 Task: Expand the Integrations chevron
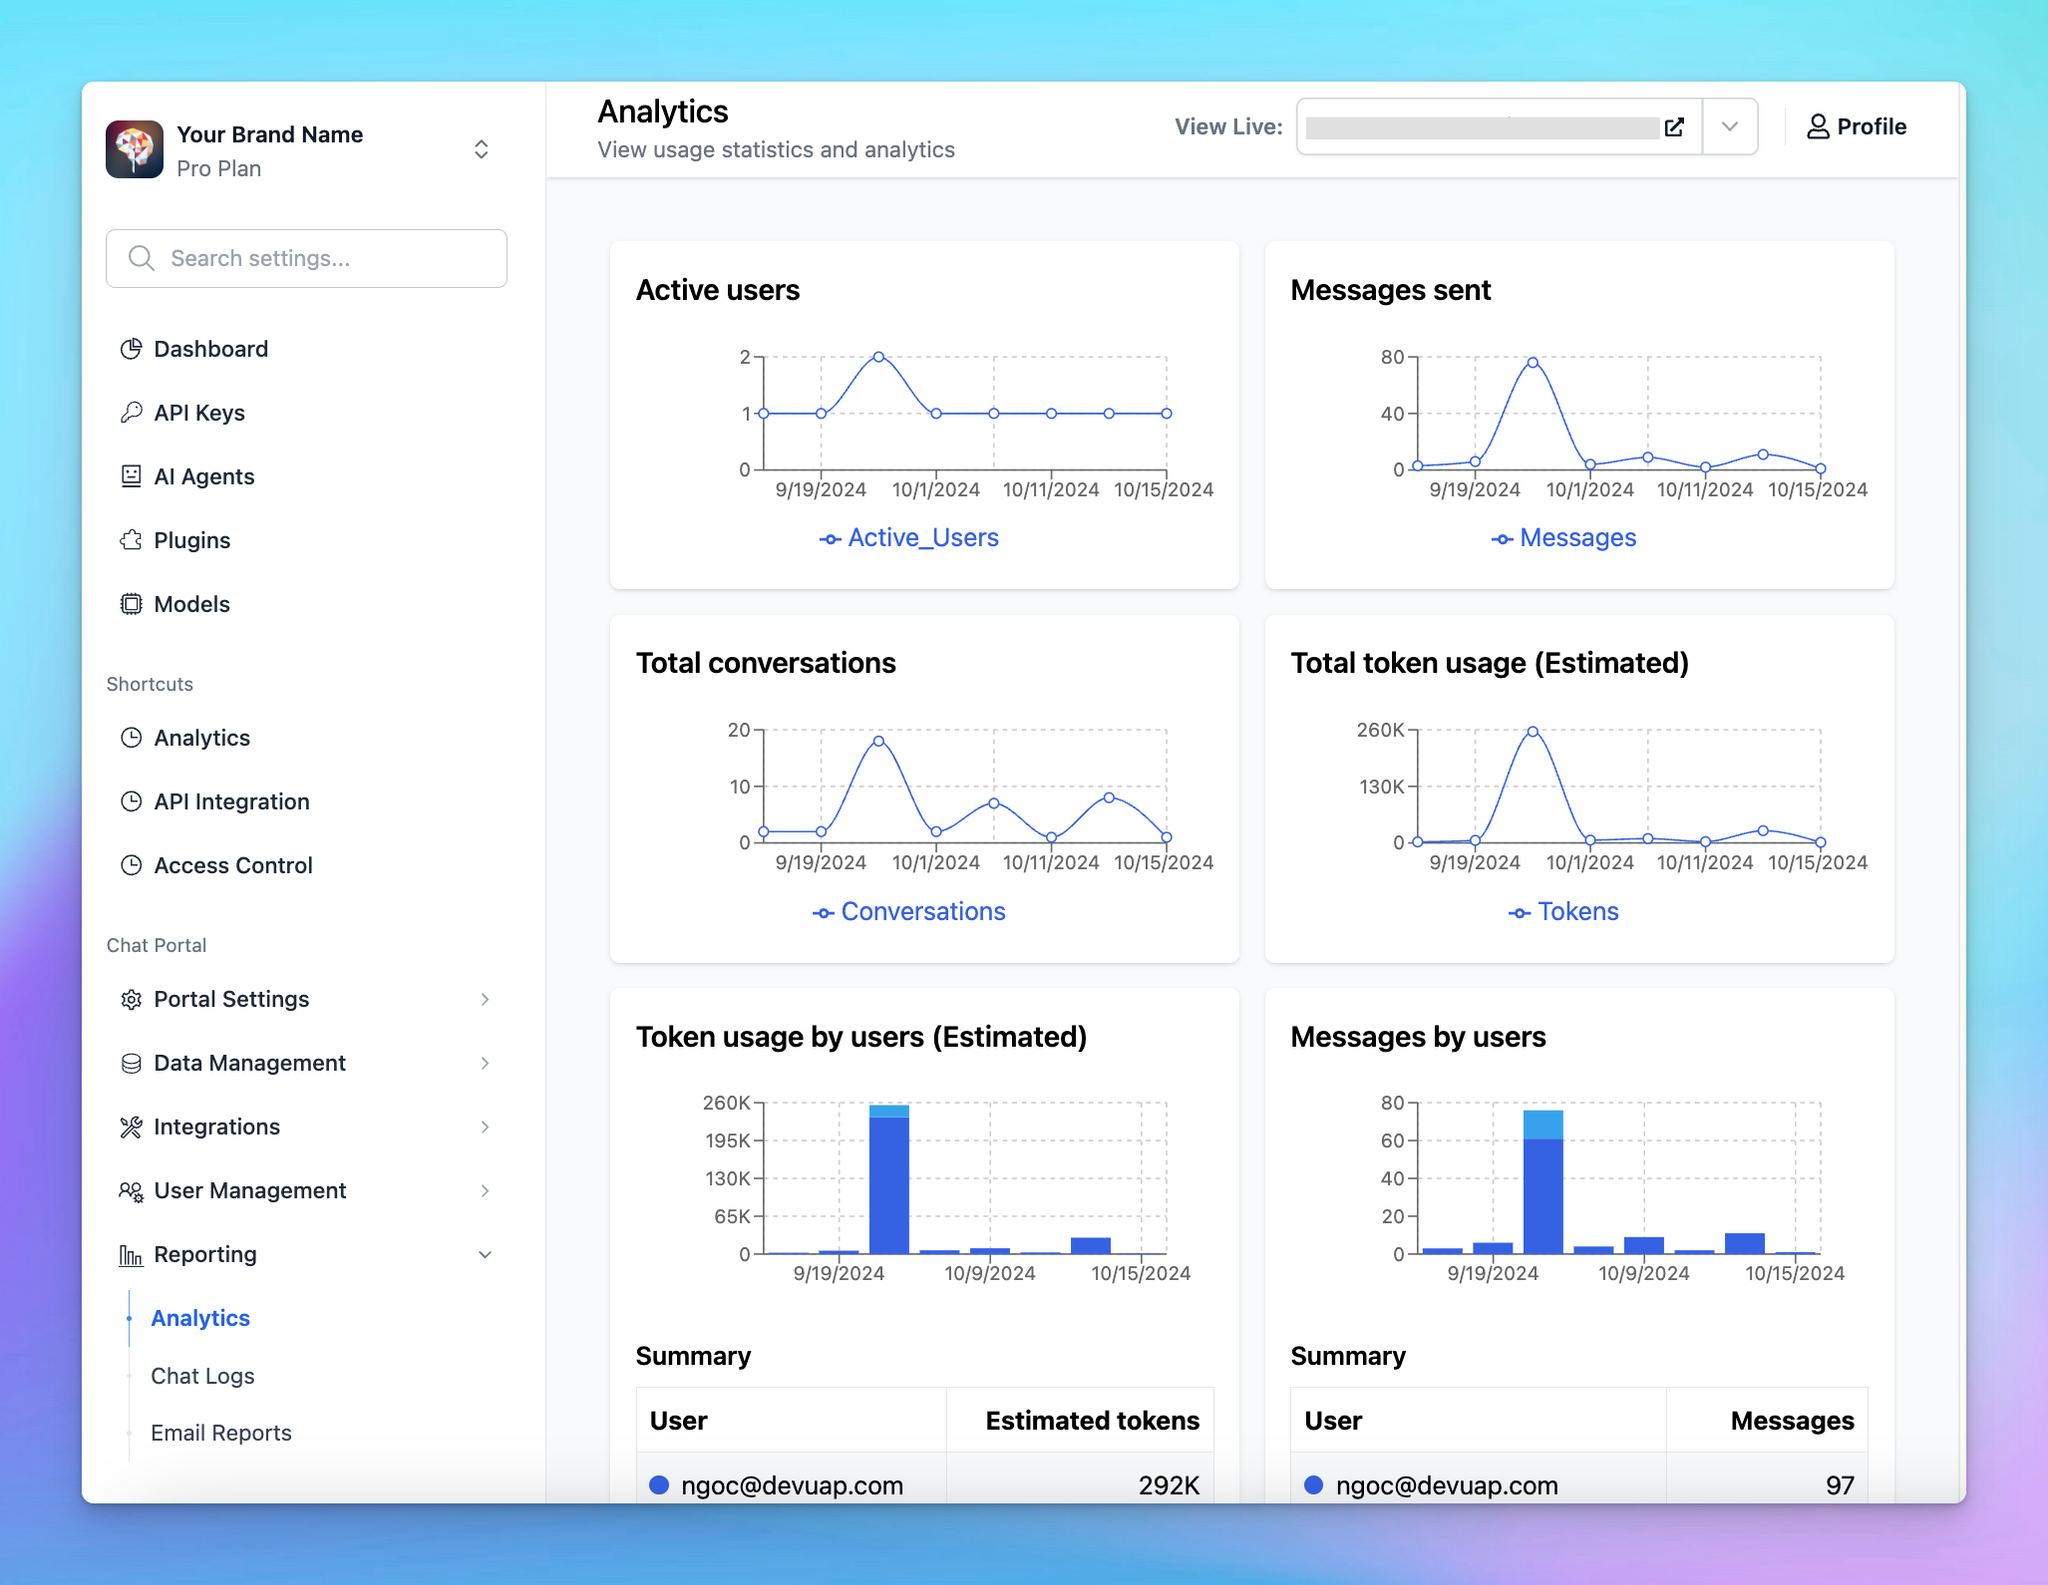485,1128
